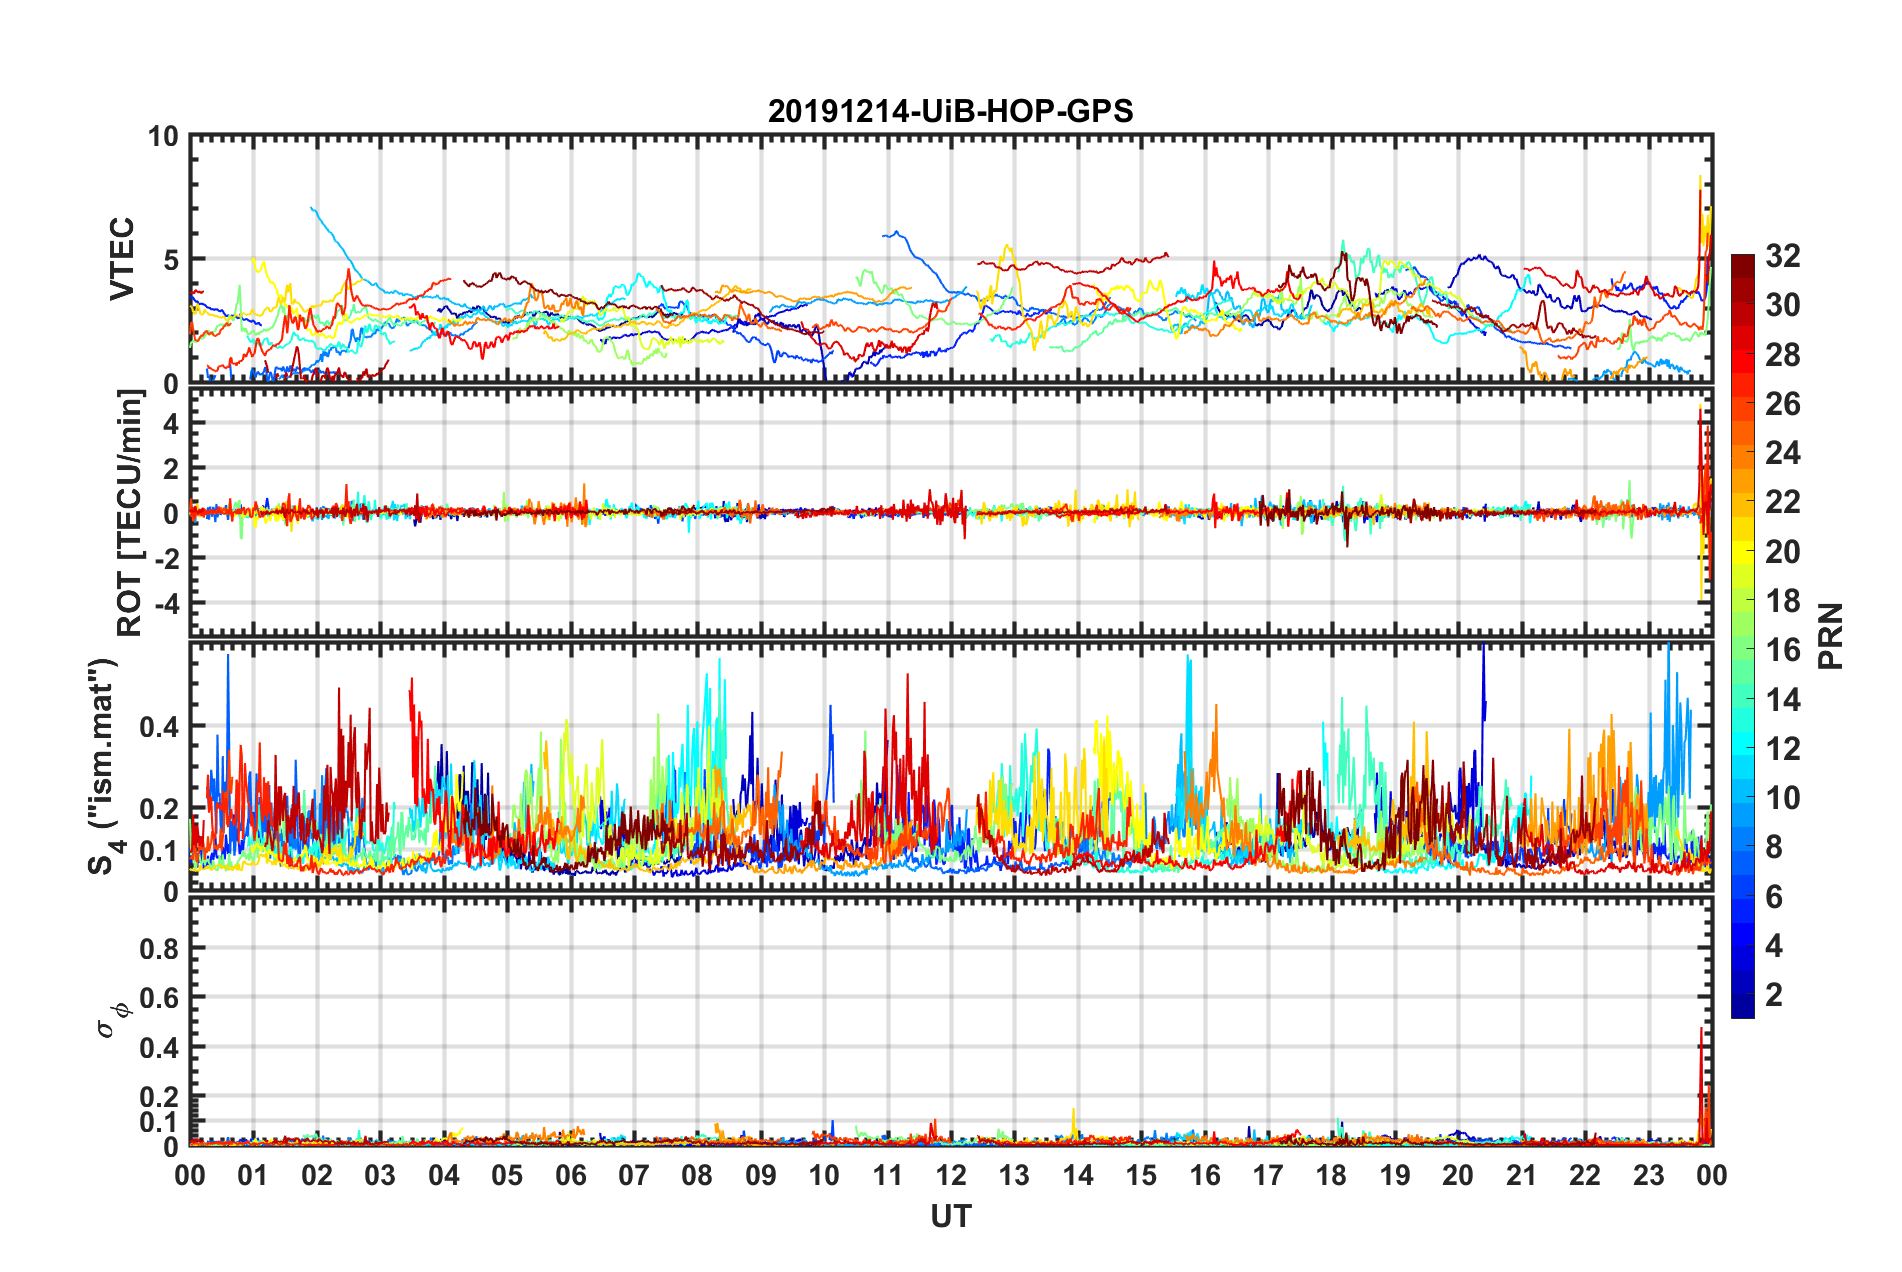Click colorbar tick value 14
The image size is (1902, 1272).
[1783, 700]
